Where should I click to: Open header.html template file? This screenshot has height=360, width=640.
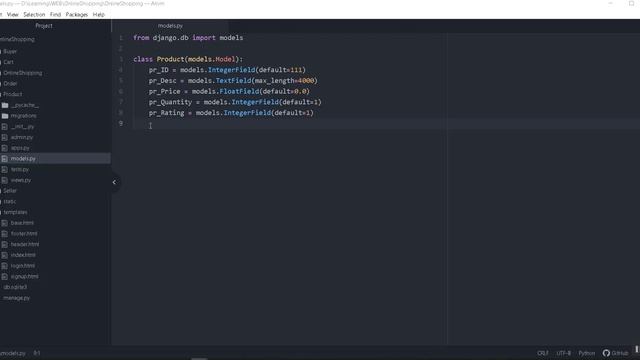(25, 244)
